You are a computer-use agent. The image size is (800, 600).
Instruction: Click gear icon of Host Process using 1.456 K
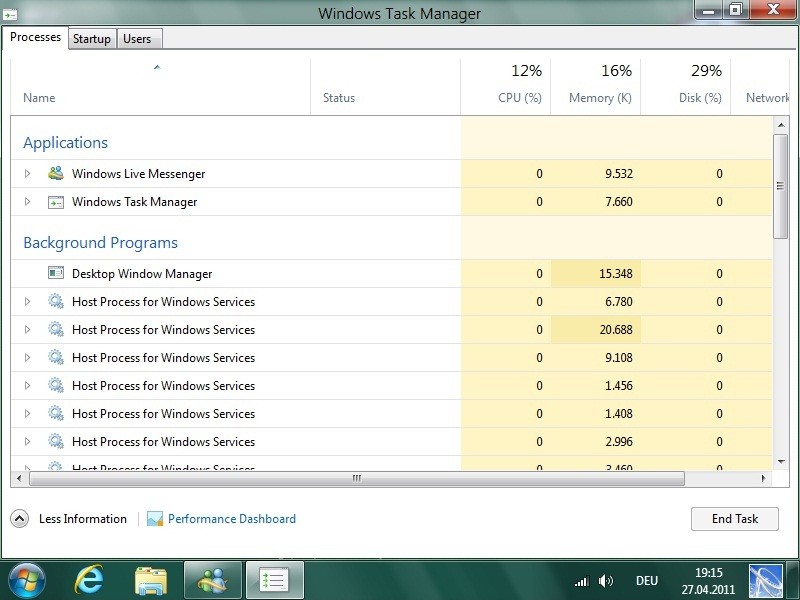click(56, 386)
